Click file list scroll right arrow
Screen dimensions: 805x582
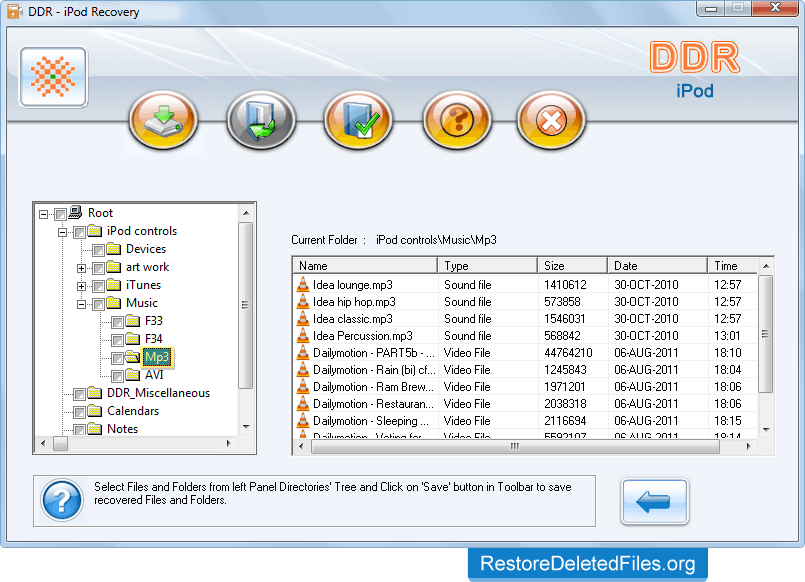[x=749, y=446]
